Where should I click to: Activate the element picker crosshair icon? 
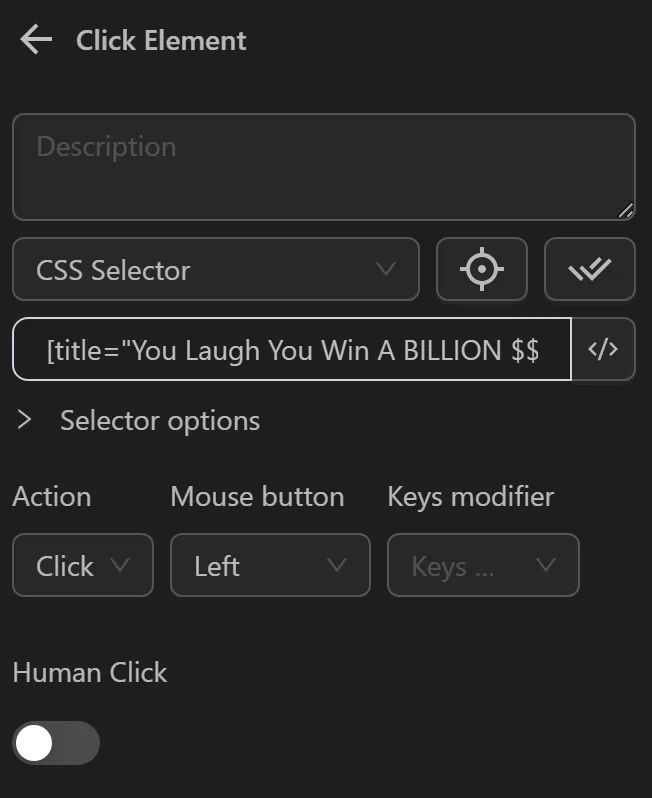click(482, 270)
